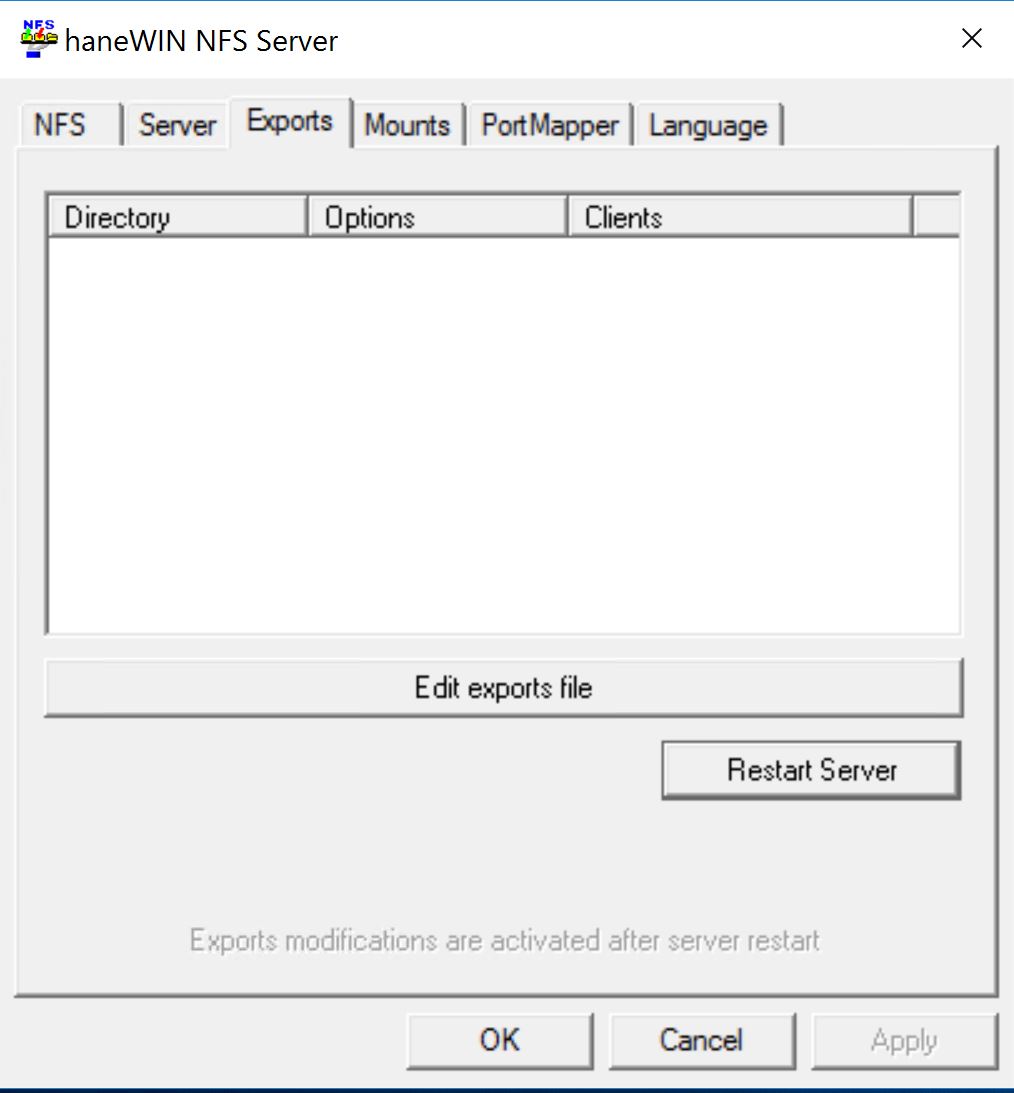Cancel the dialog
Viewport: 1014px width, 1093px height.
click(x=702, y=1041)
